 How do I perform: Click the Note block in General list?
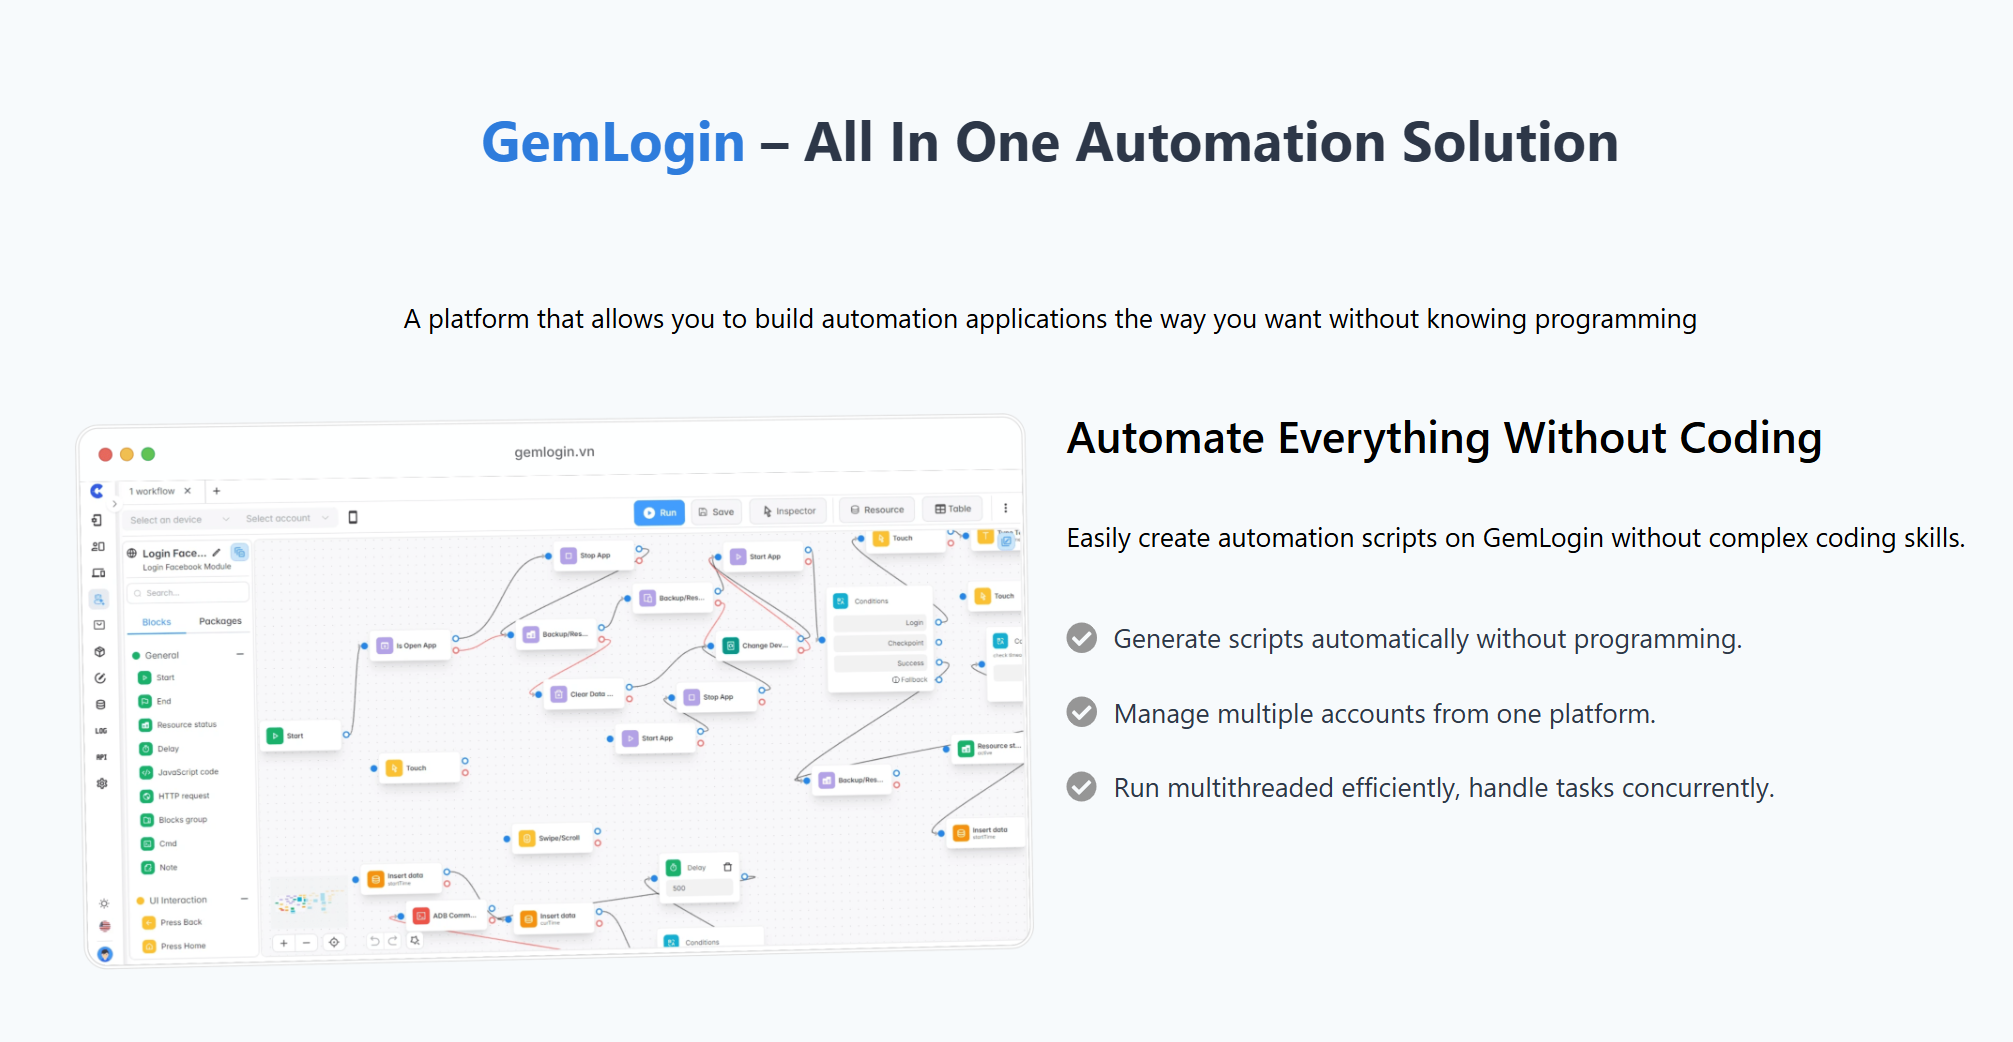pyautogui.click(x=160, y=867)
